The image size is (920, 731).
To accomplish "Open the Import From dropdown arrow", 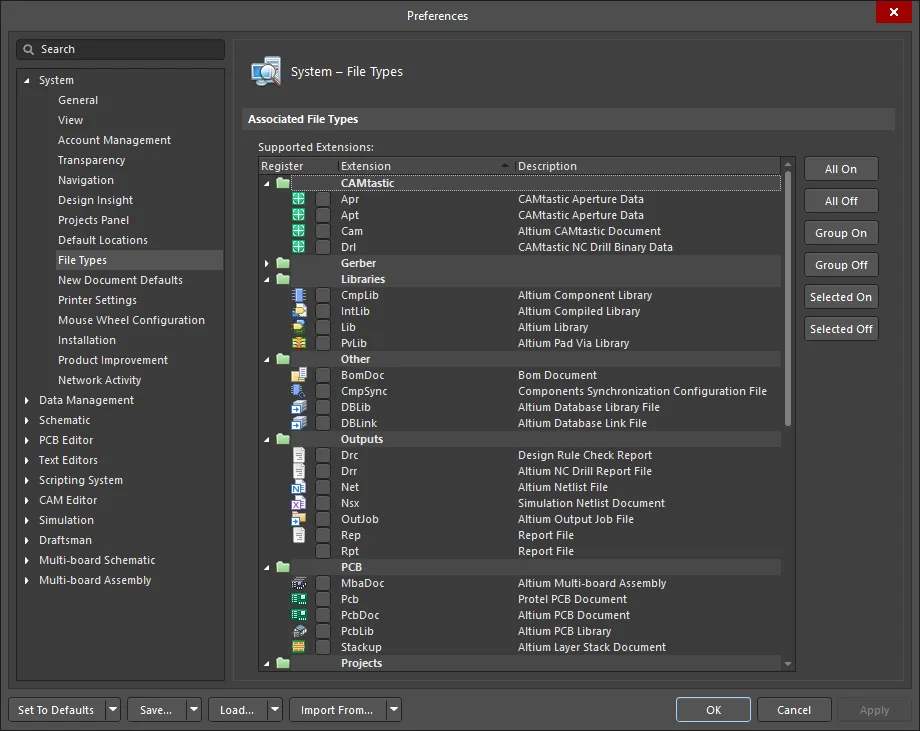I will [394, 710].
